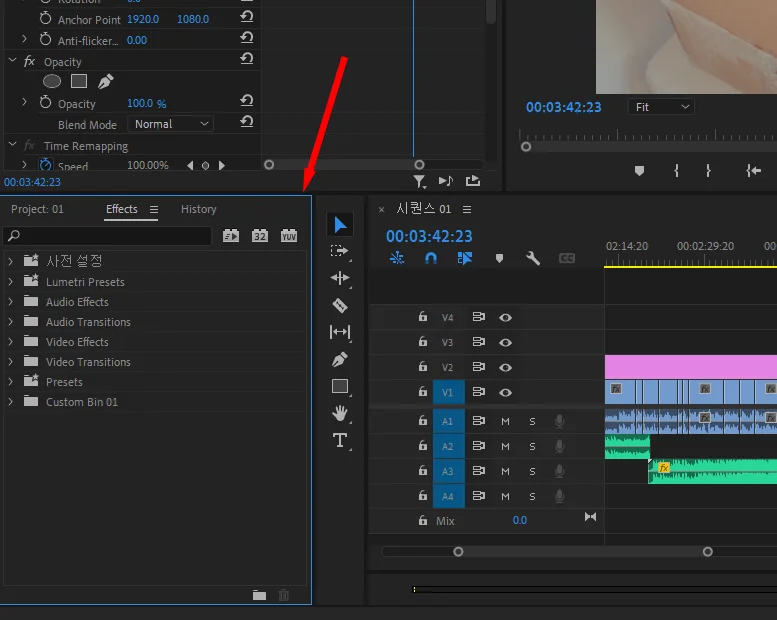Expand the Video Transitions folder
The height and width of the screenshot is (620, 777).
[10, 362]
